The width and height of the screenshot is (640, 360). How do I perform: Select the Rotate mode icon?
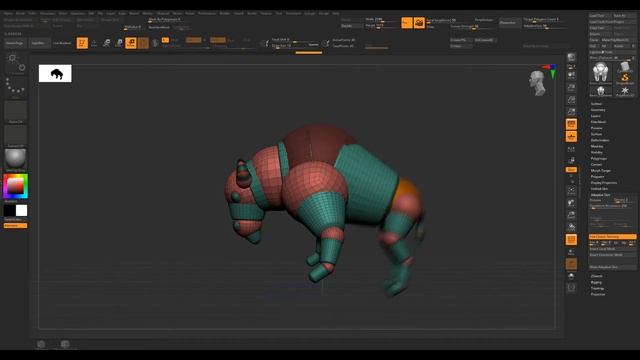(131, 43)
